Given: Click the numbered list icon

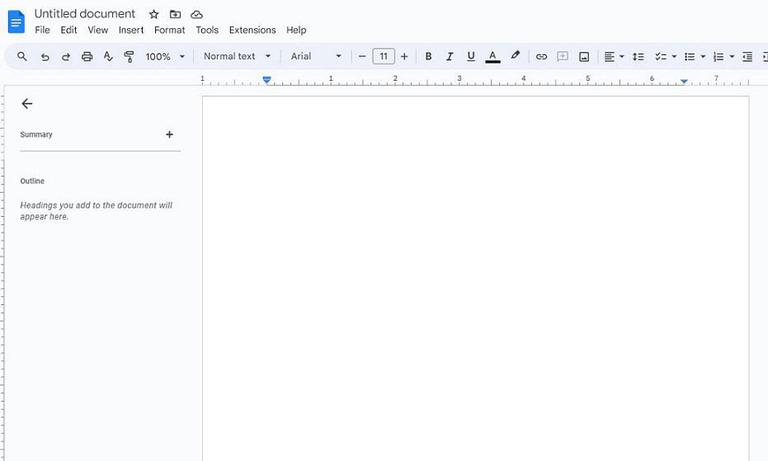Looking at the screenshot, I should (719, 57).
